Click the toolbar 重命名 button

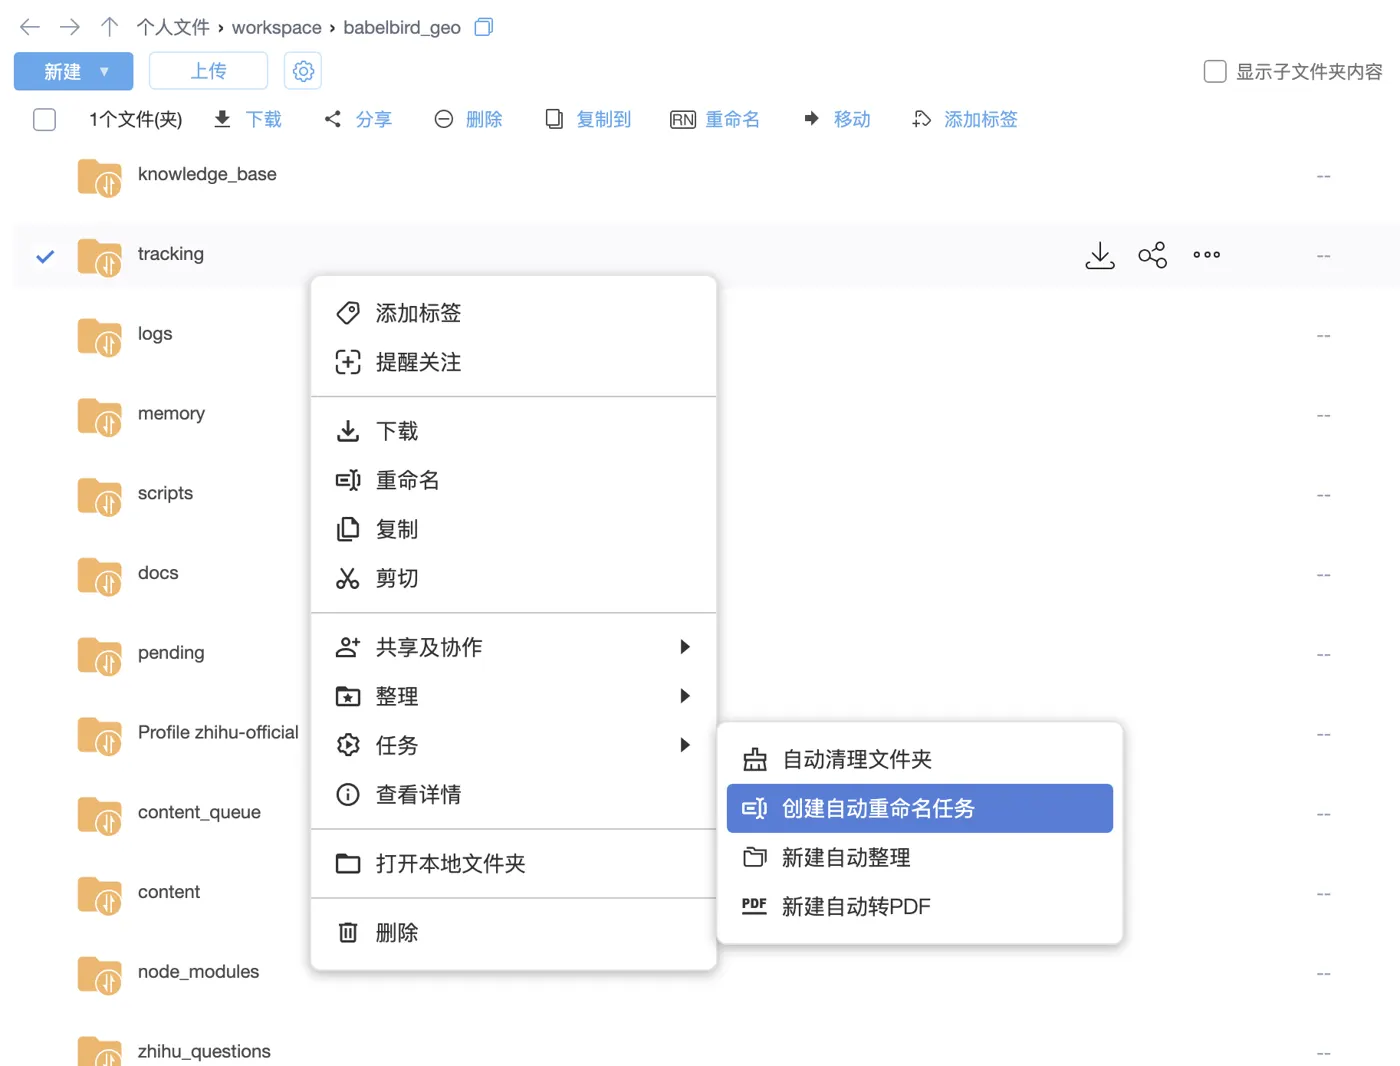pos(715,120)
